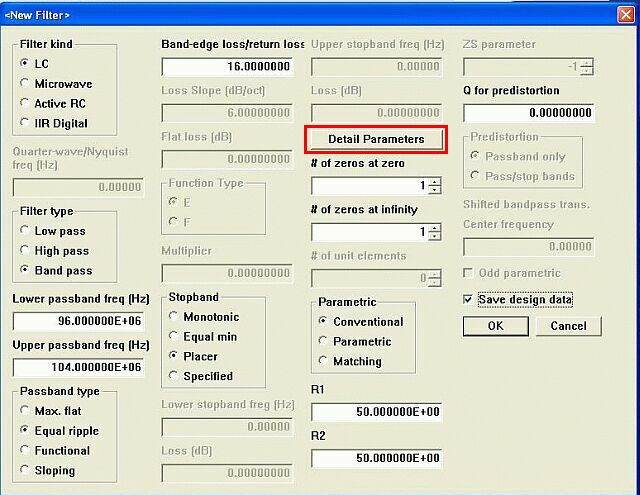Toggle the Save design data checkbox
This screenshot has width=640, height=495.
pos(469,299)
